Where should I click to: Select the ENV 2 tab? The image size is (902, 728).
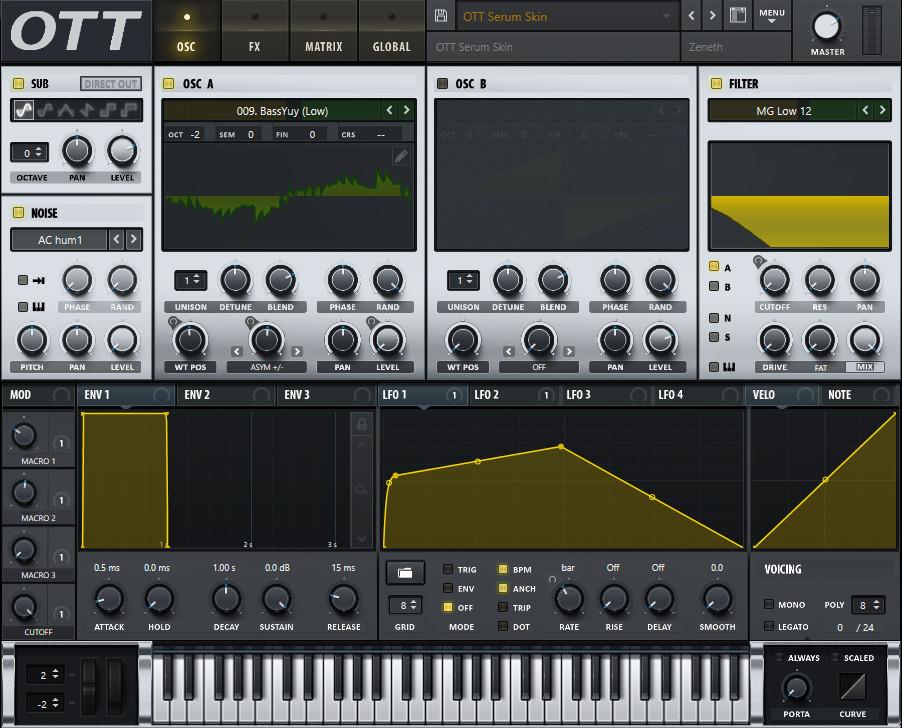point(227,395)
